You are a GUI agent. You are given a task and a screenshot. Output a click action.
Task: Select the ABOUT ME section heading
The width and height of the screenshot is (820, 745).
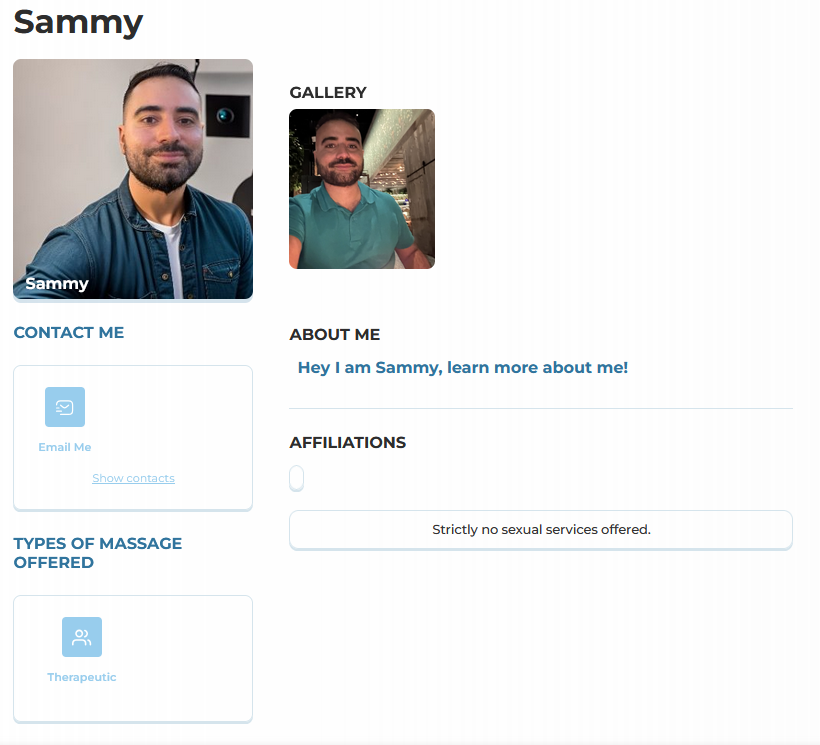[335, 335]
